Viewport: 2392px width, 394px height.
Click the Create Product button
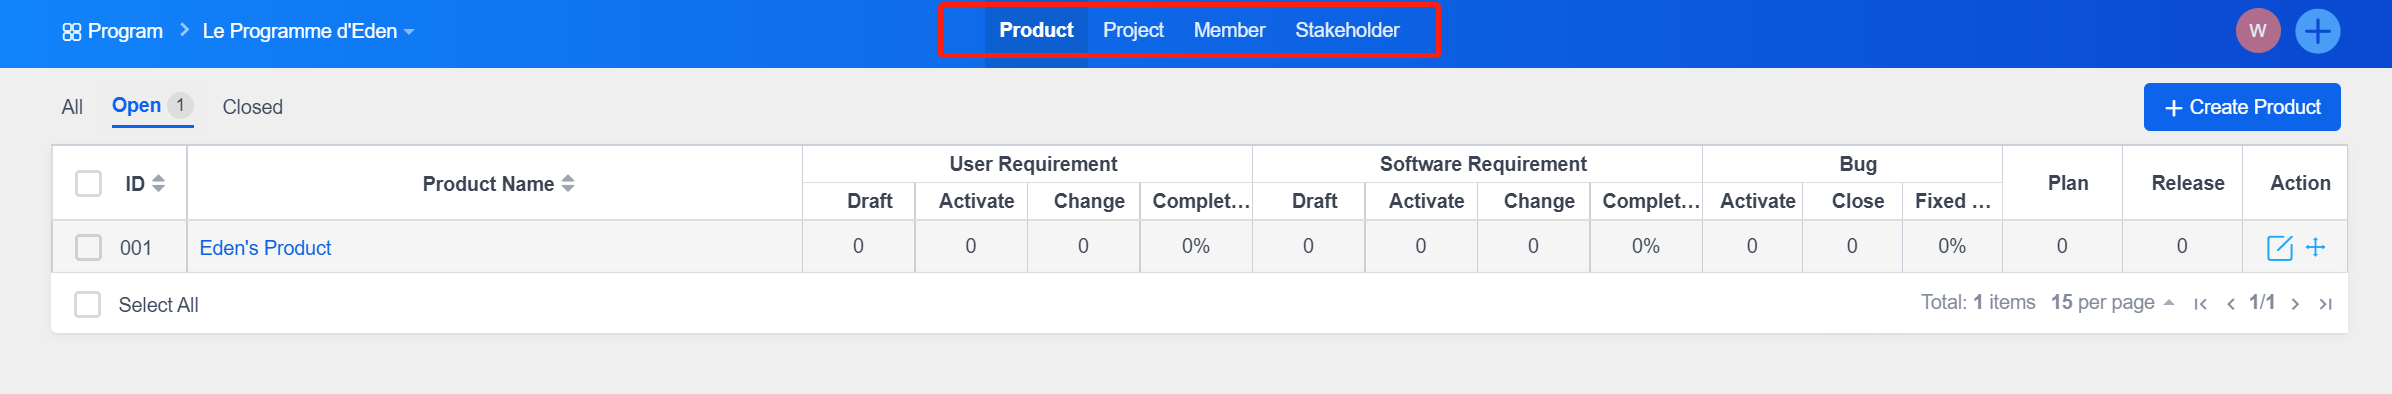click(2242, 107)
